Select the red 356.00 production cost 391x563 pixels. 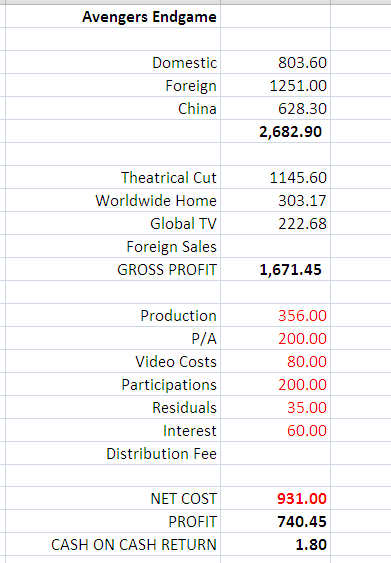pos(275,315)
